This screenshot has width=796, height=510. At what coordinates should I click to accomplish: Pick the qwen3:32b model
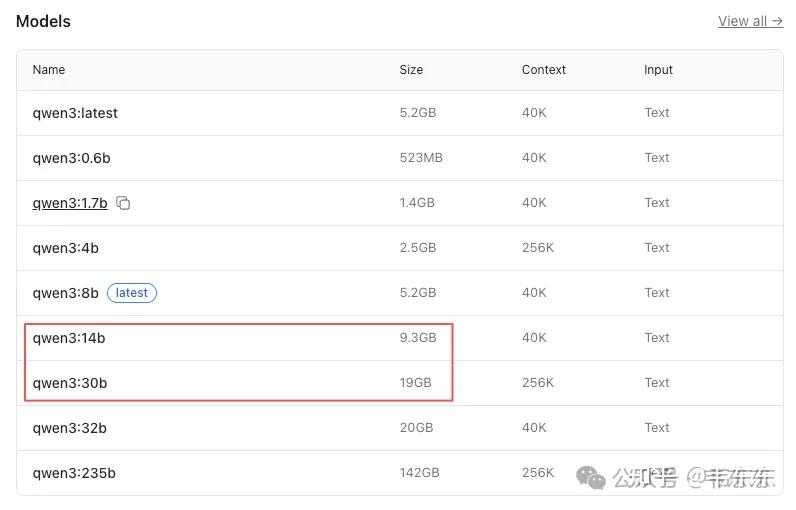[x=70, y=428]
